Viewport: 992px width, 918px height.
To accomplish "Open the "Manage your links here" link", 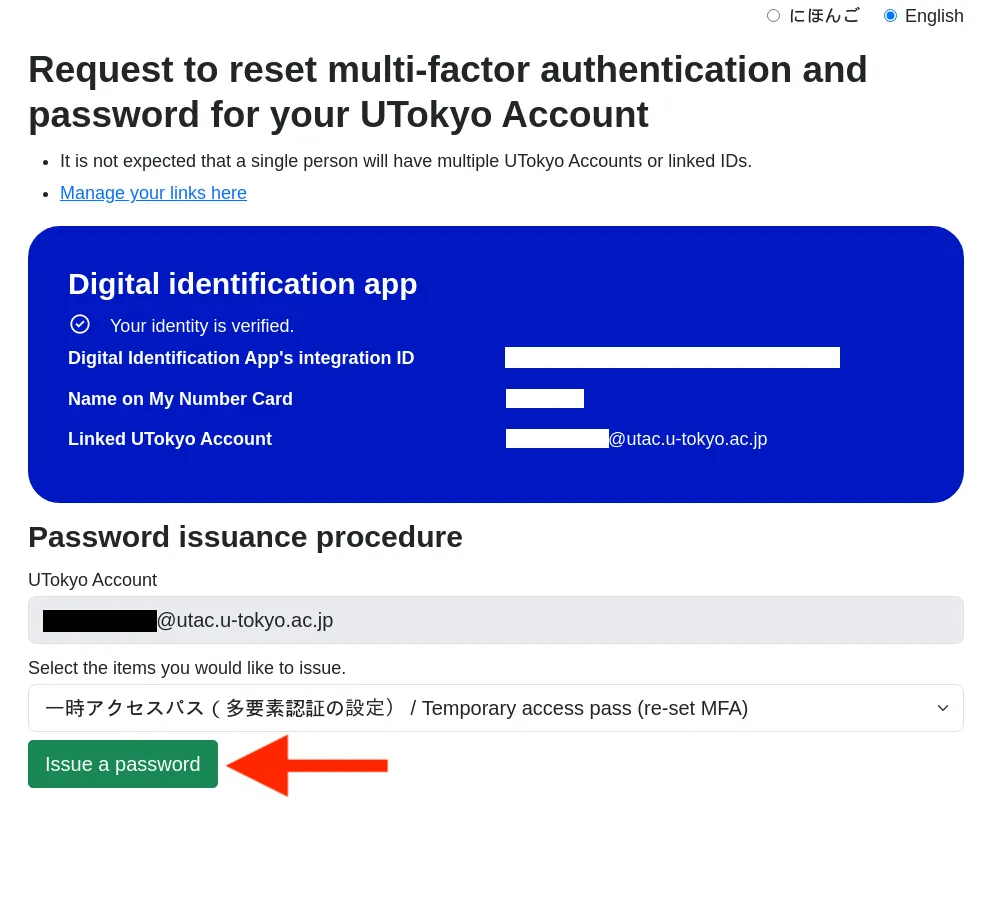I will pyautogui.click(x=153, y=193).
